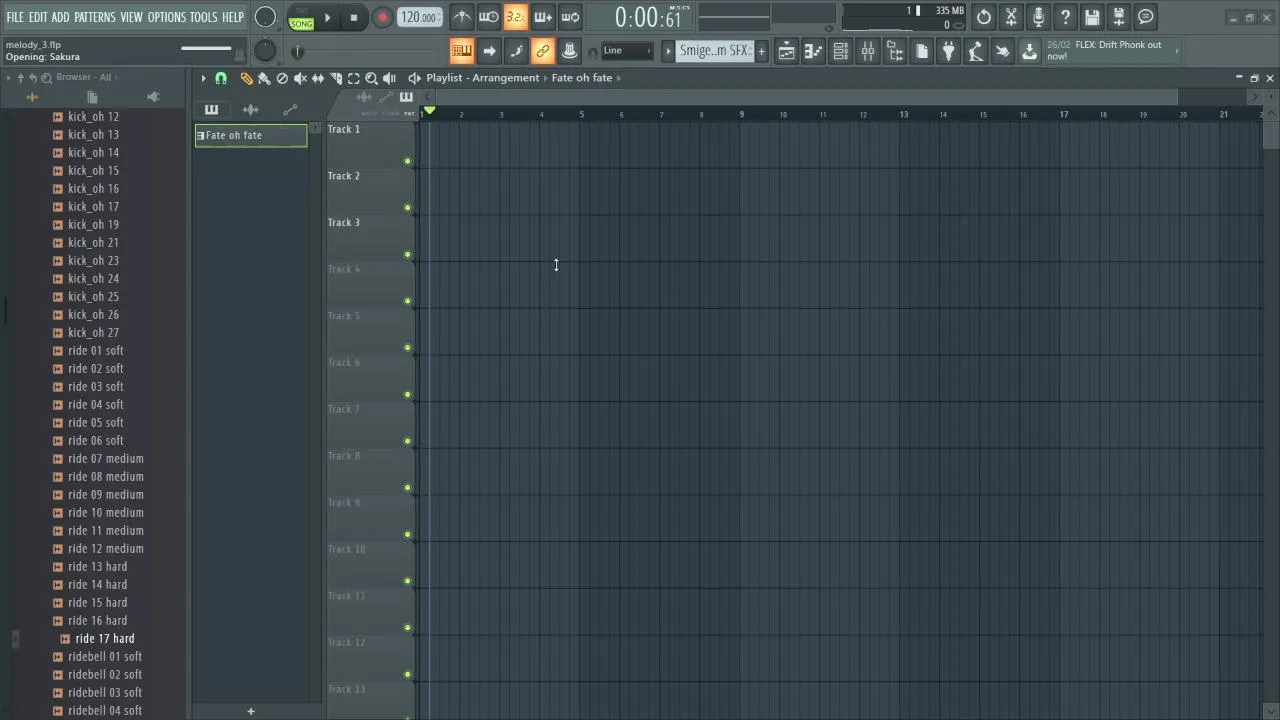Click the help question mark icon
Screen dimensions: 1280x720
click(1065, 17)
